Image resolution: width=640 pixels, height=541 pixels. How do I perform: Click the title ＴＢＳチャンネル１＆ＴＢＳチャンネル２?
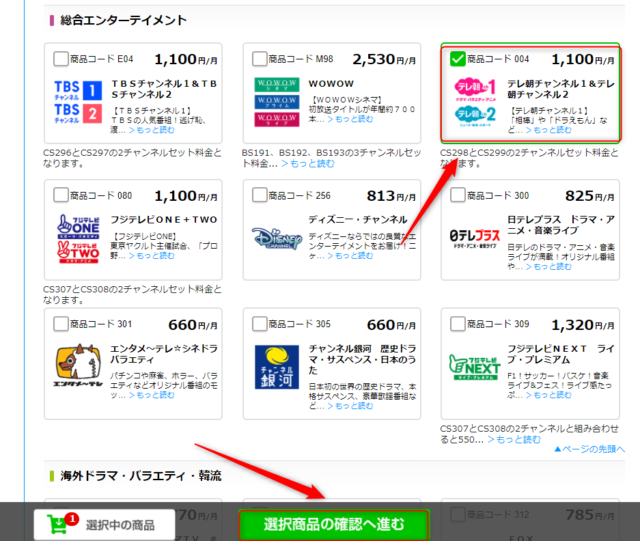(164, 89)
